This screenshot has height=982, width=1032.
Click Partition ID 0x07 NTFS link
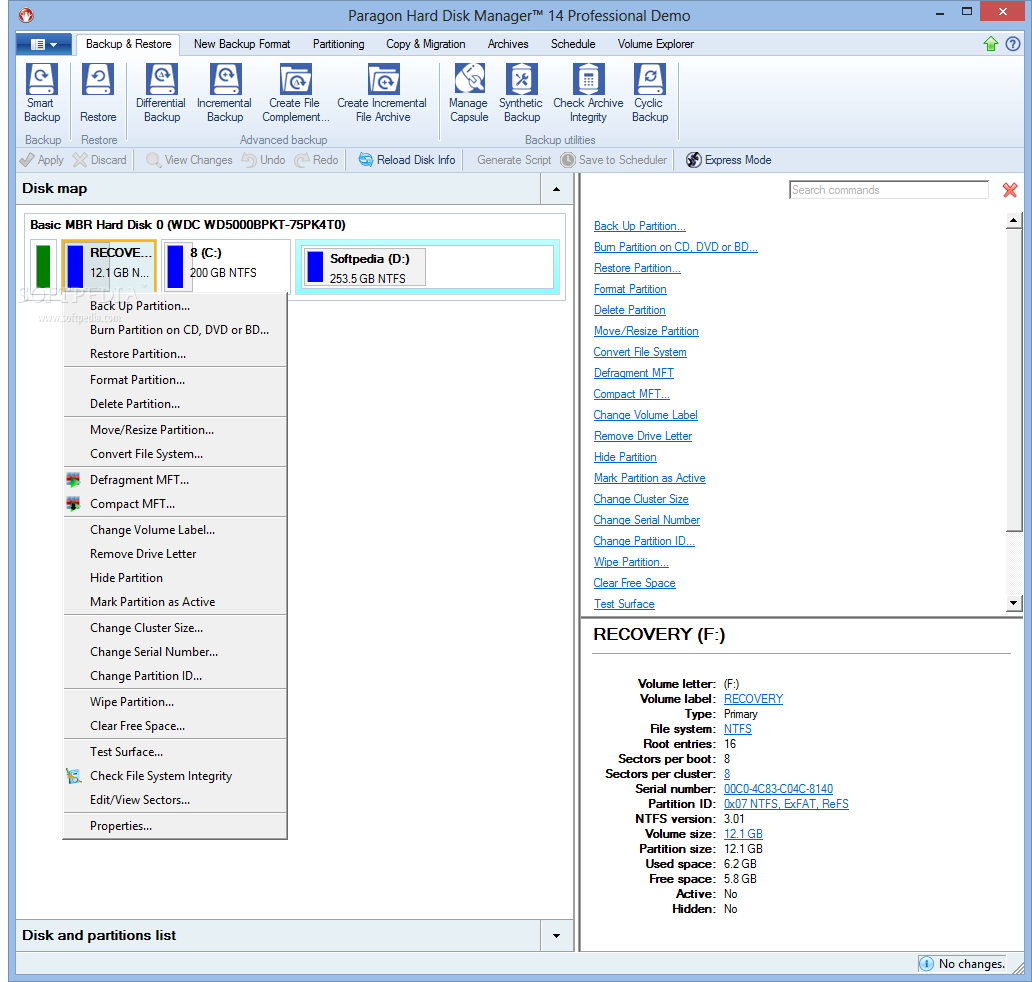point(786,804)
